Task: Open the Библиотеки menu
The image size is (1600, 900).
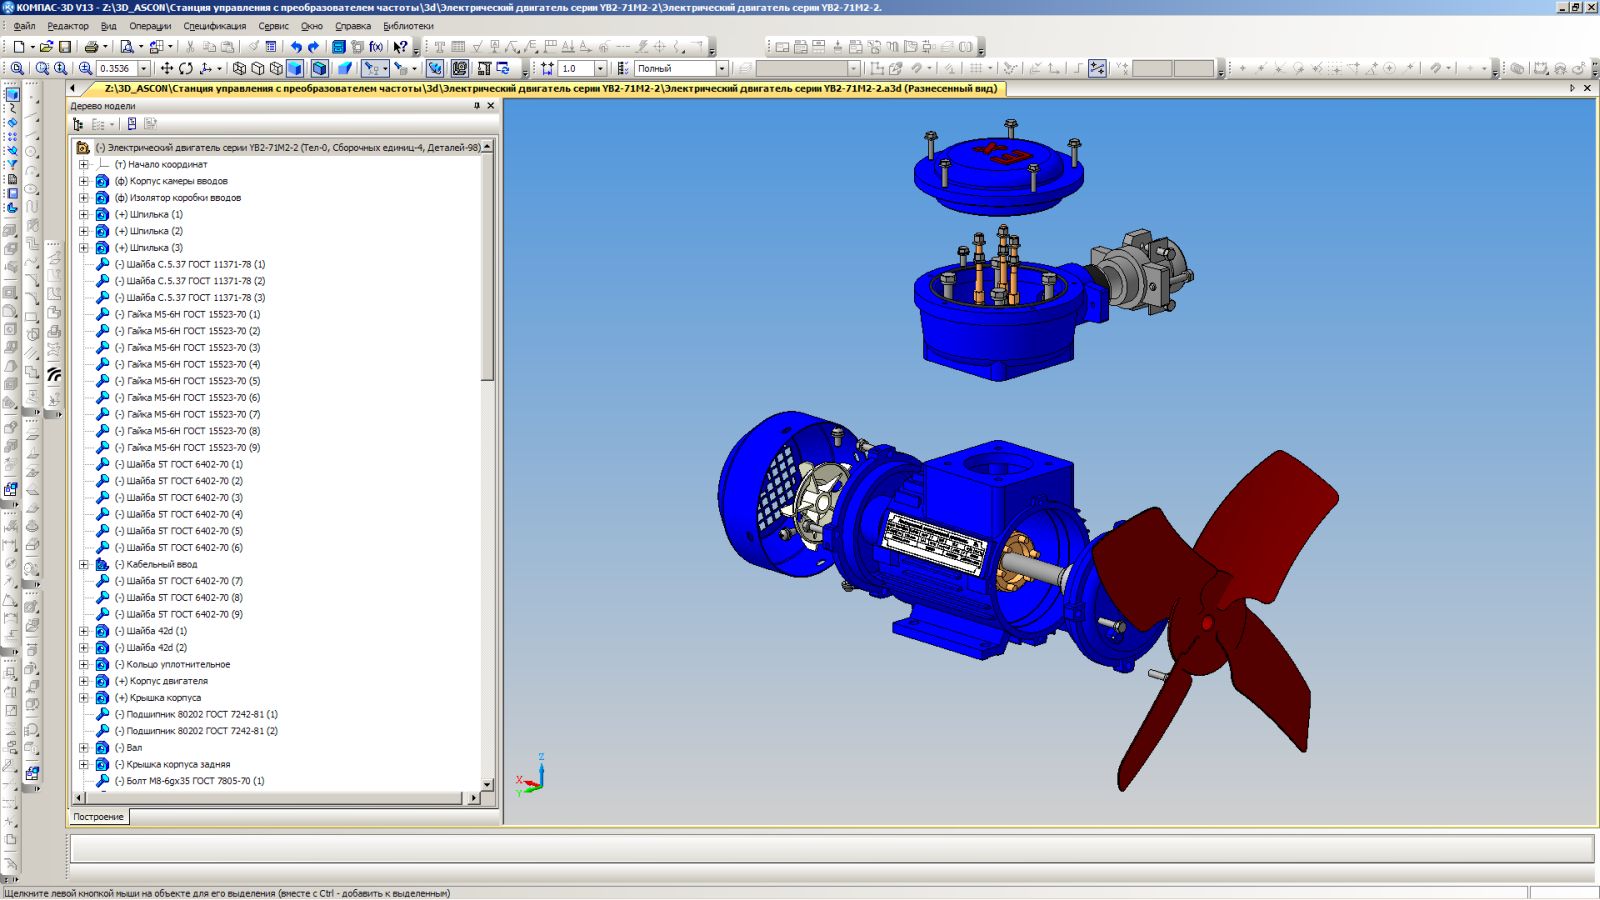Action: coord(408,26)
